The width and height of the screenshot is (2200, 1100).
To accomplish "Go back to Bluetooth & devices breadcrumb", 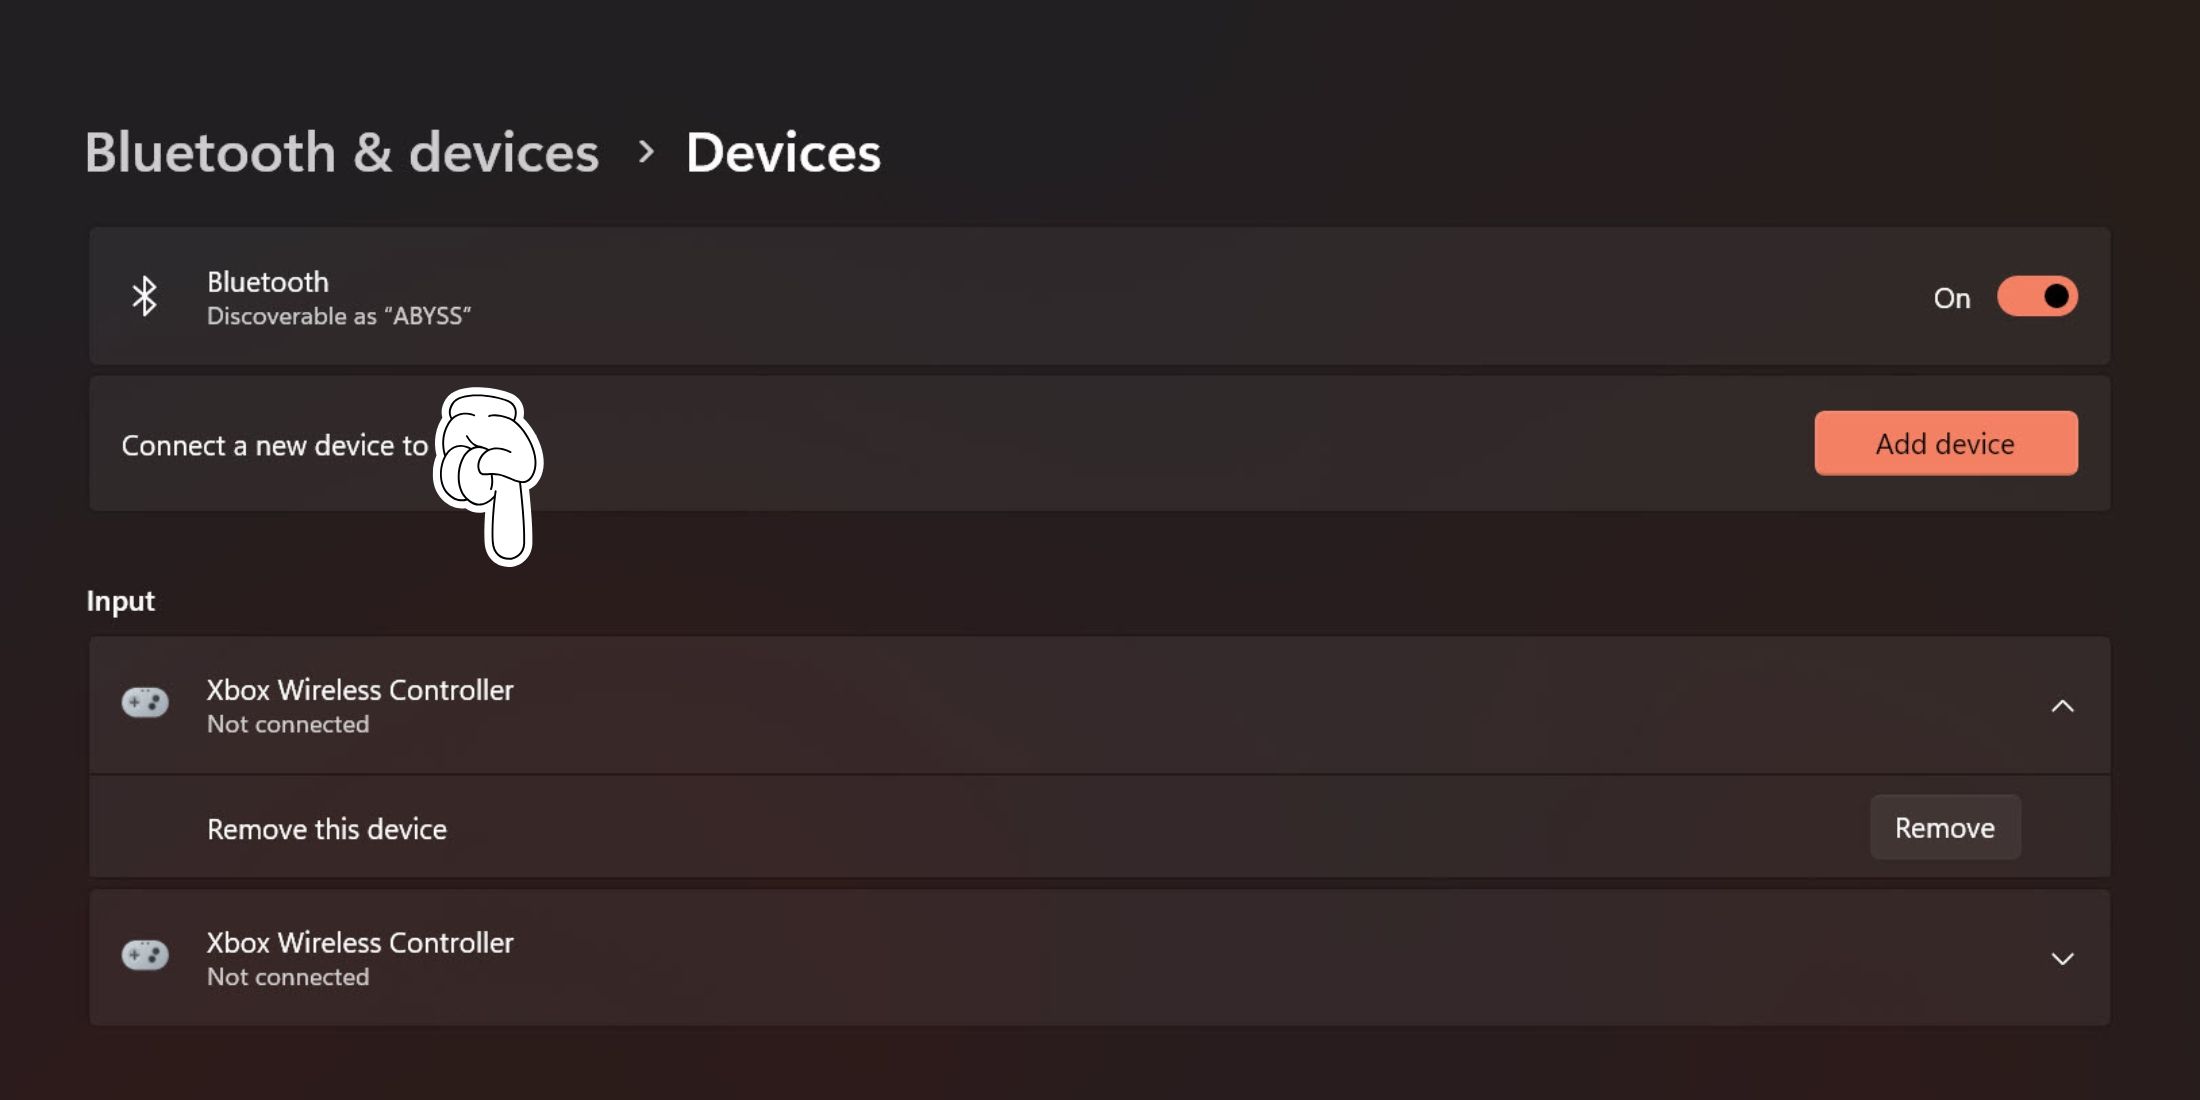I will pos(342,152).
